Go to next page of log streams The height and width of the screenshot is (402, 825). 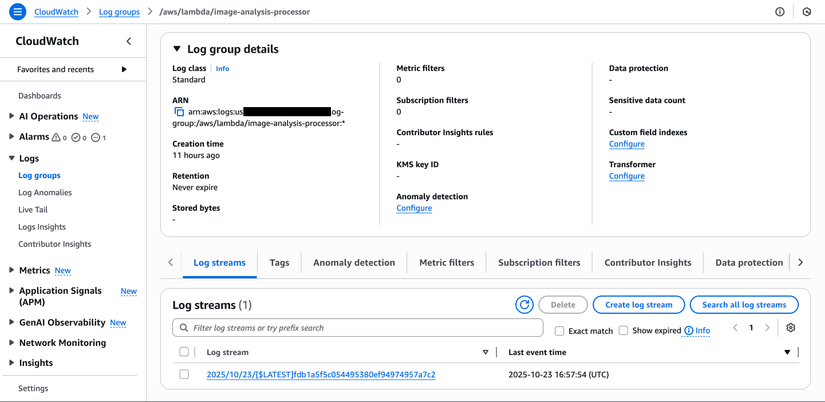(767, 328)
